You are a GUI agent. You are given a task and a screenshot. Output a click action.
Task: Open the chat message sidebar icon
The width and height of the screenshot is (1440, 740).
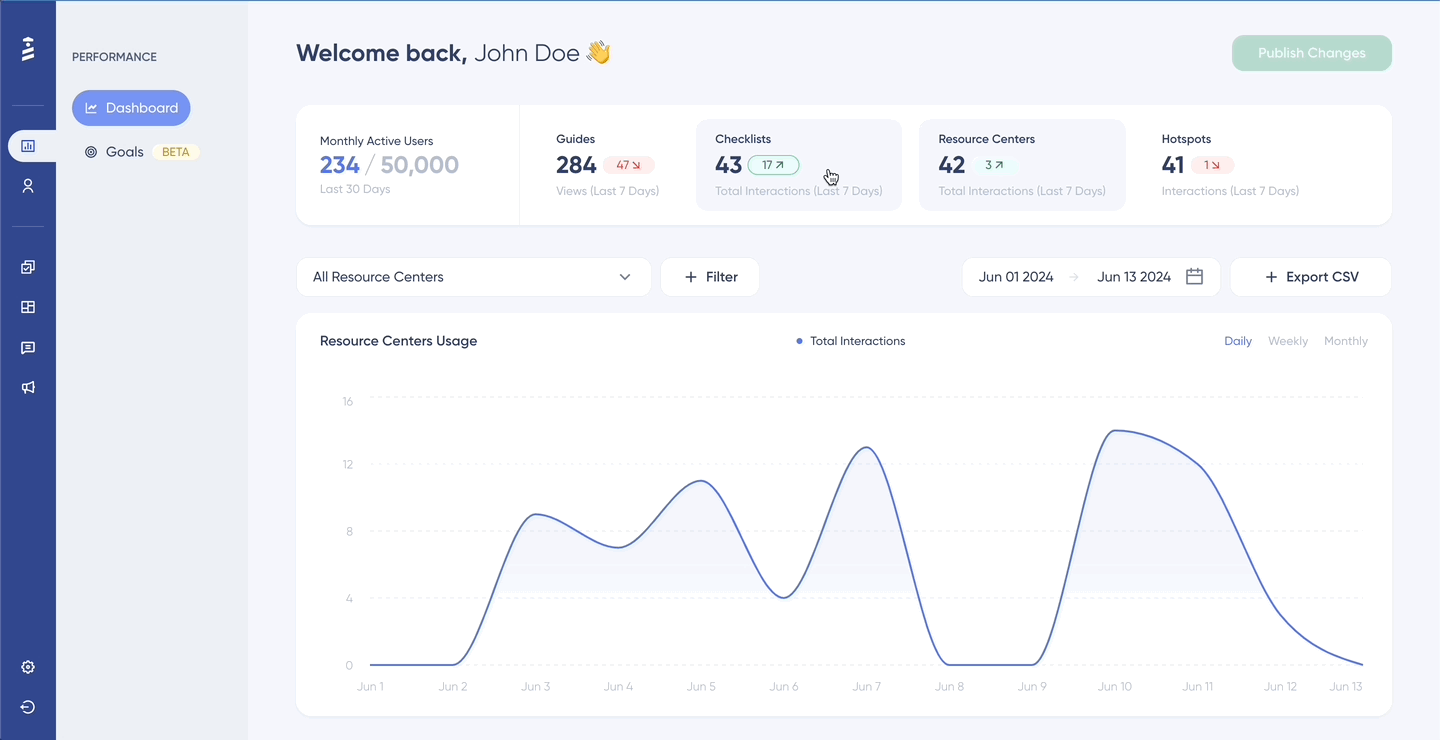pyautogui.click(x=28, y=348)
